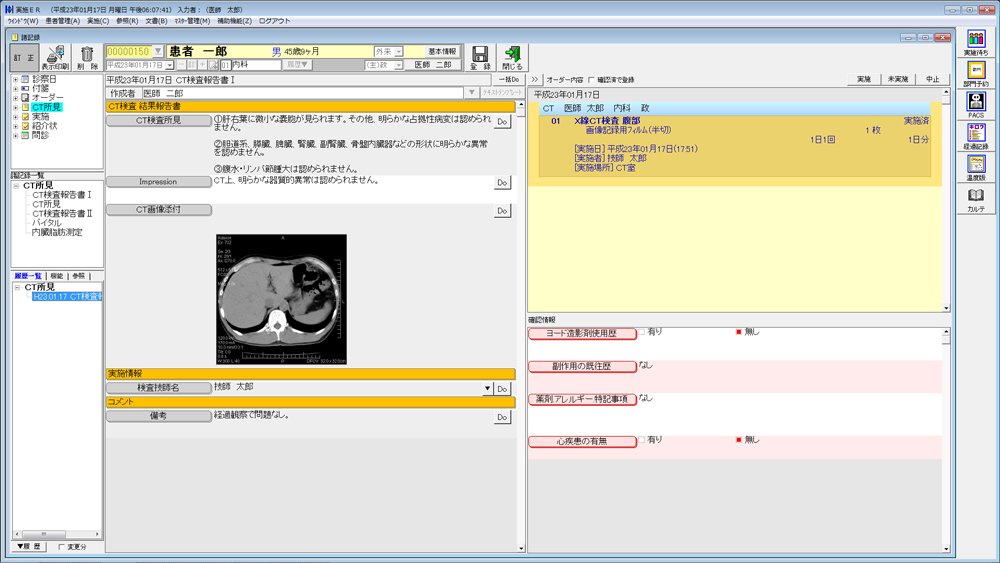Click the 閉じる exit door icon

(x=512, y=57)
